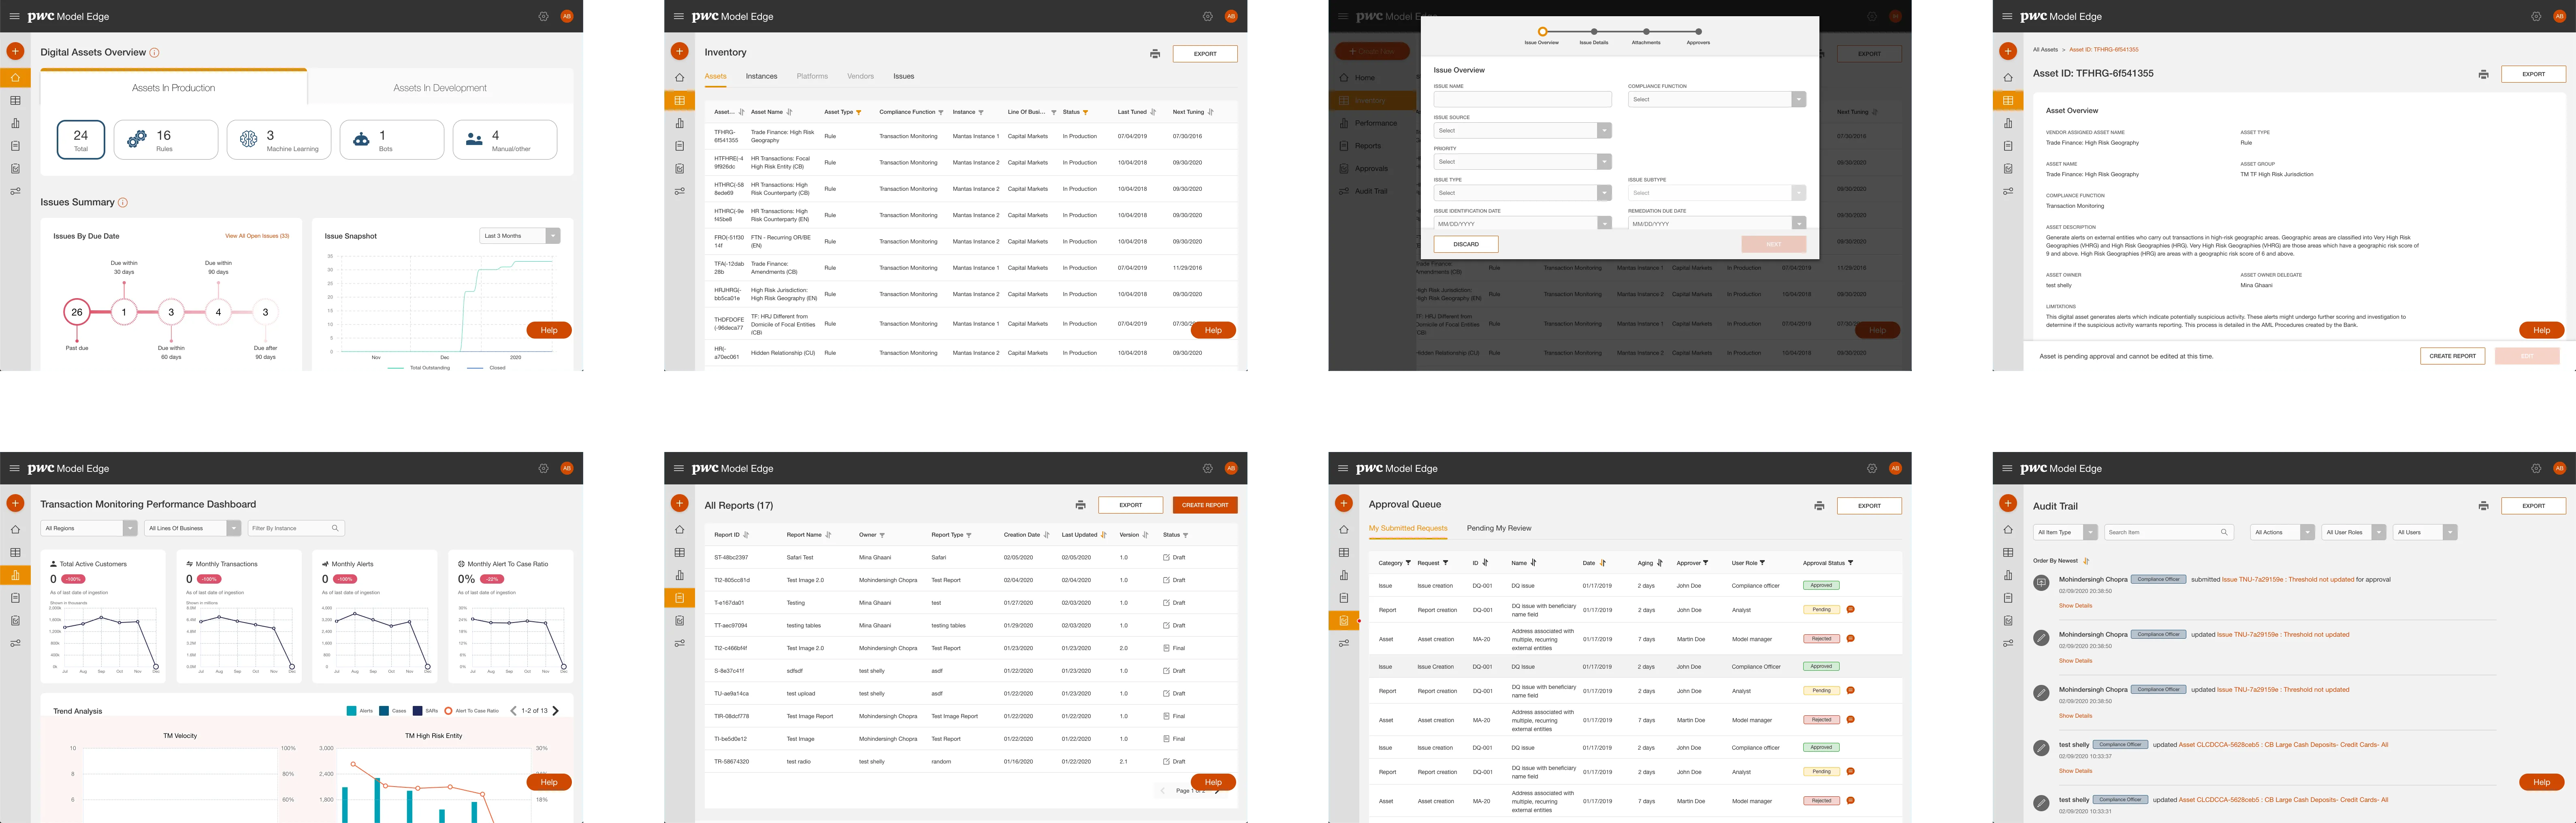This screenshot has height=823, width=2576.
Task: Click Approvals checklist icon in Performance Dashboard sidebar
Action: pyautogui.click(x=15, y=621)
